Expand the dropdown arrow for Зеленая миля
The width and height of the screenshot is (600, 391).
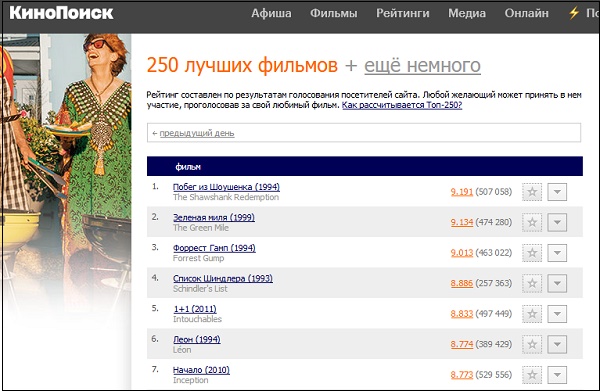click(557, 222)
